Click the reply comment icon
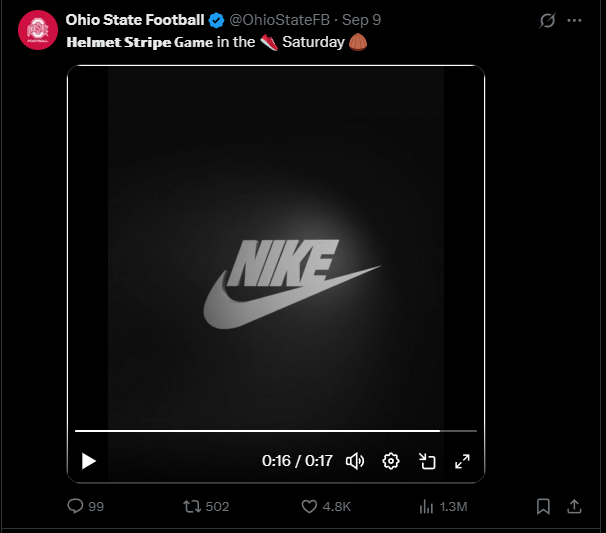 tap(75, 506)
